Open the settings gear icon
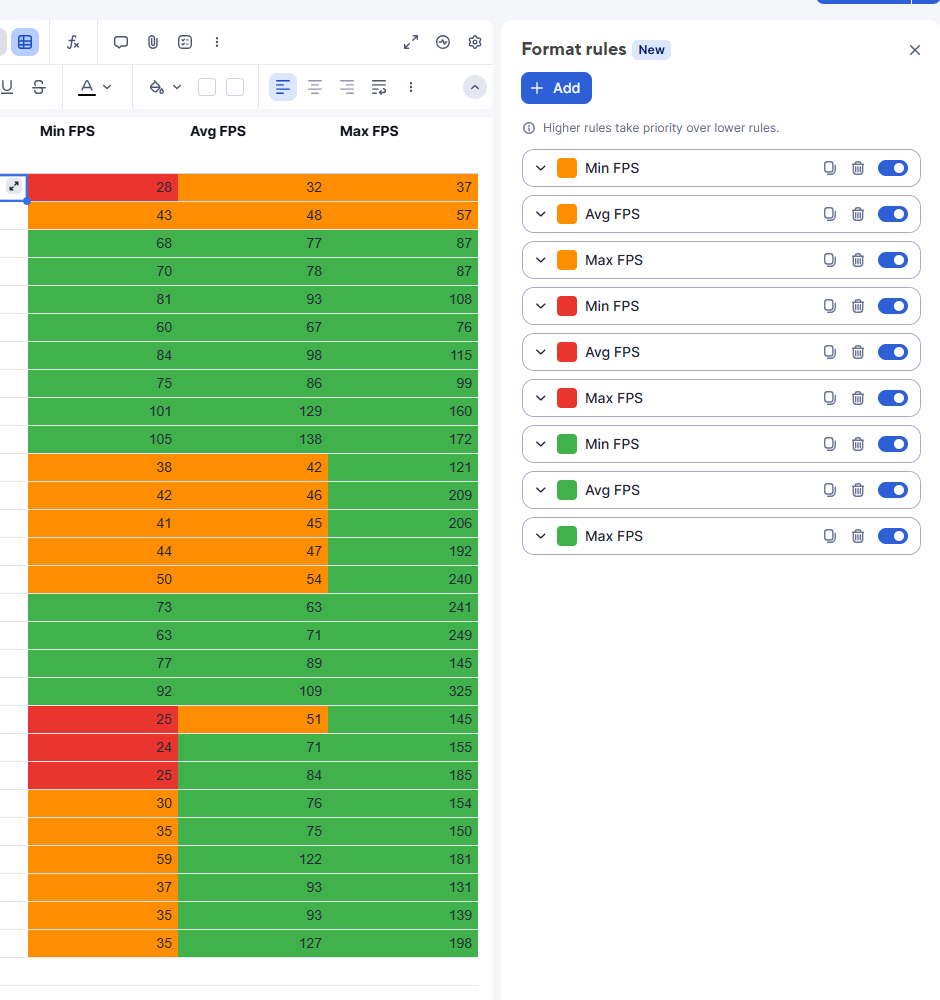940x1000 pixels. point(474,42)
